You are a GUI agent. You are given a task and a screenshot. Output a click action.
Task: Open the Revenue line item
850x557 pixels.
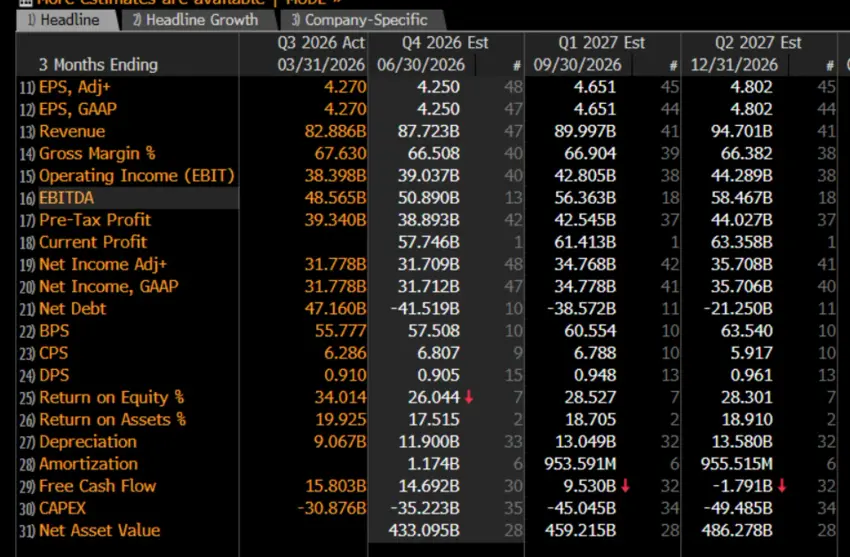click(72, 131)
